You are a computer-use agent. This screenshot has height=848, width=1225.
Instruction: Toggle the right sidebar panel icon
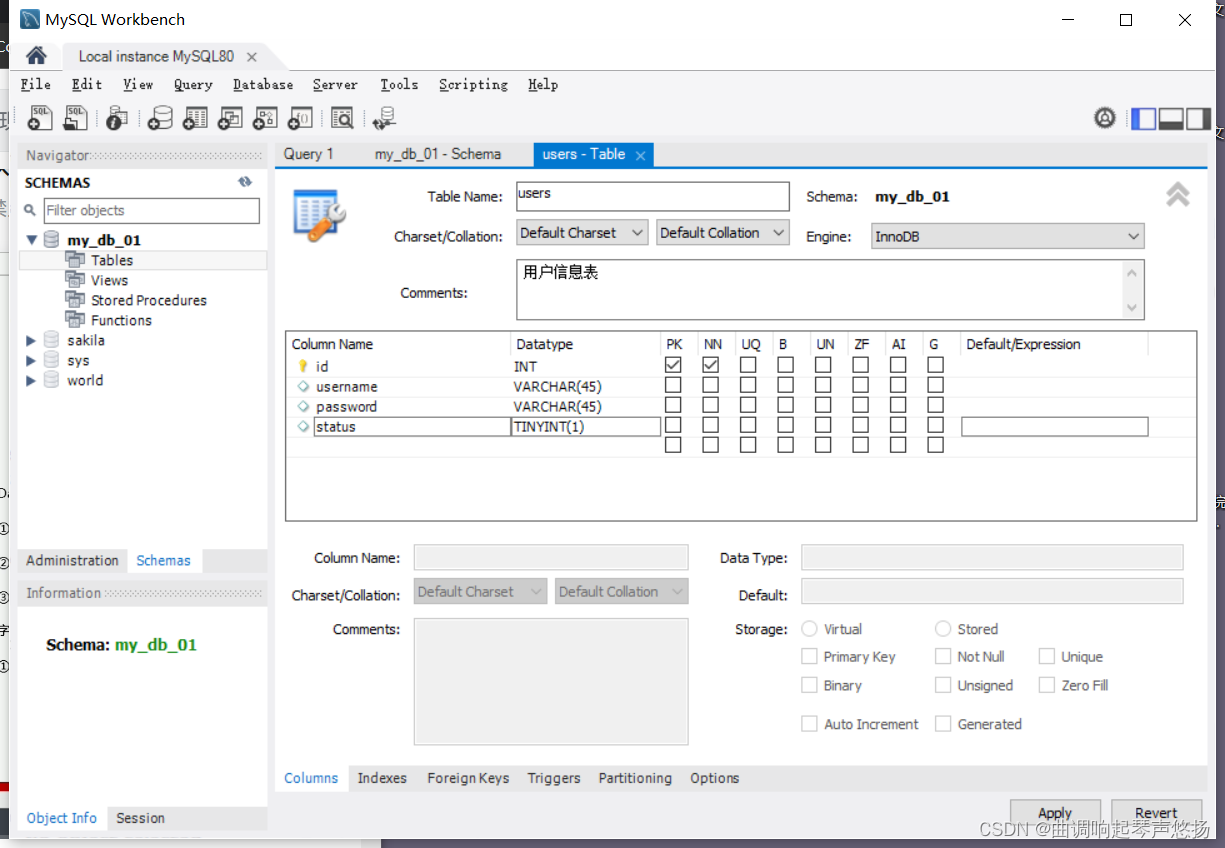1198,118
